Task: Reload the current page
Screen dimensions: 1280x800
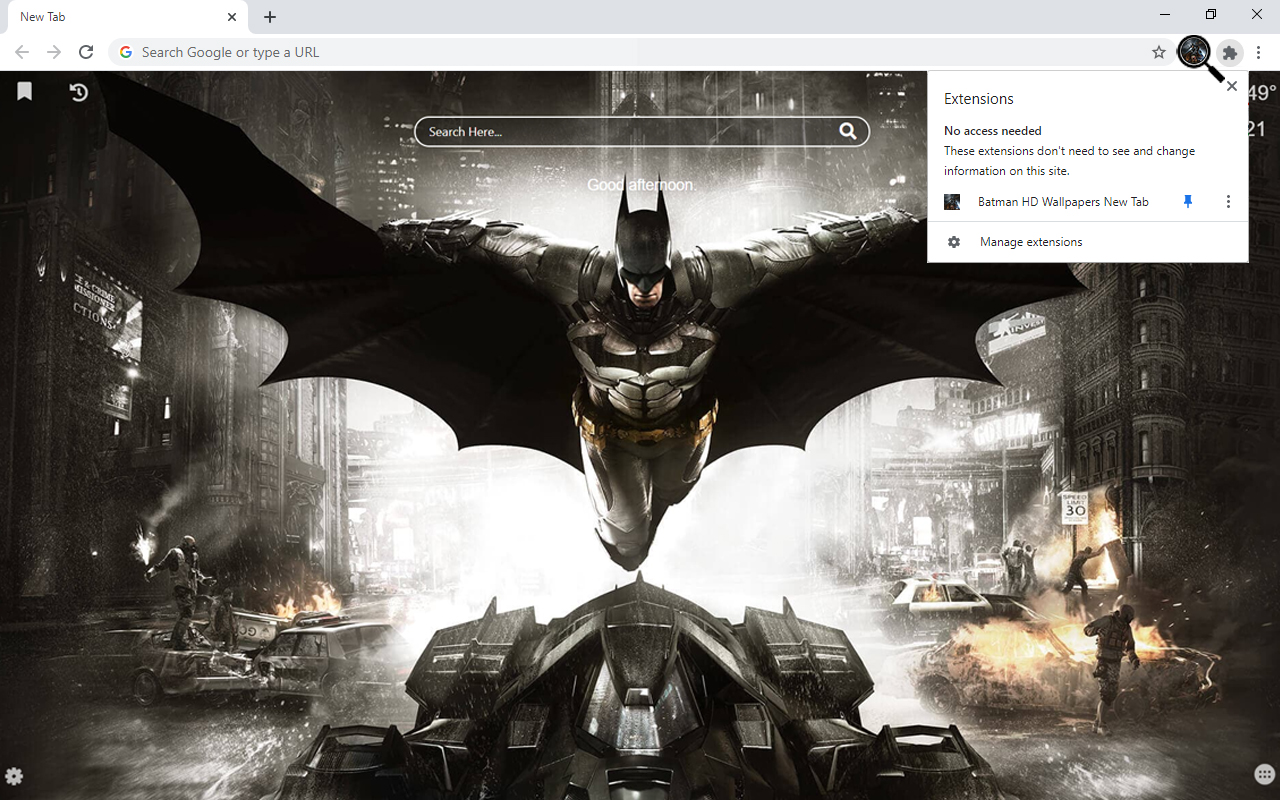Action: pos(86,52)
